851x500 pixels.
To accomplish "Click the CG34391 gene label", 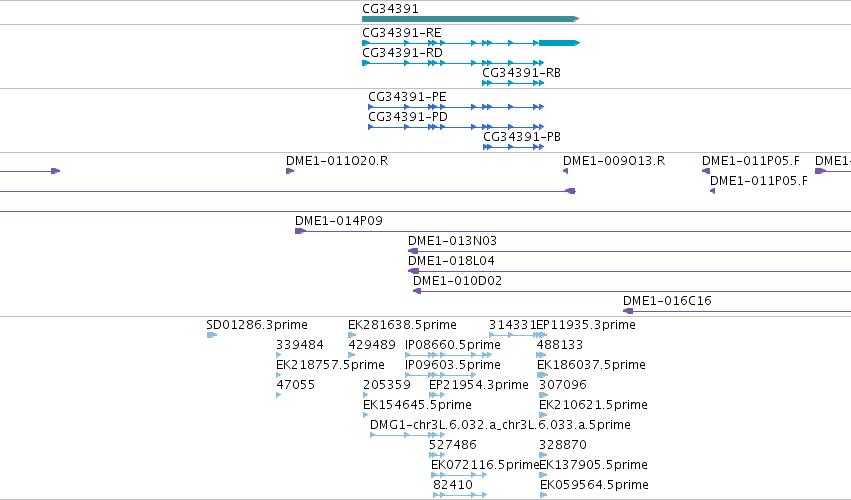I will tap(390, 9).
